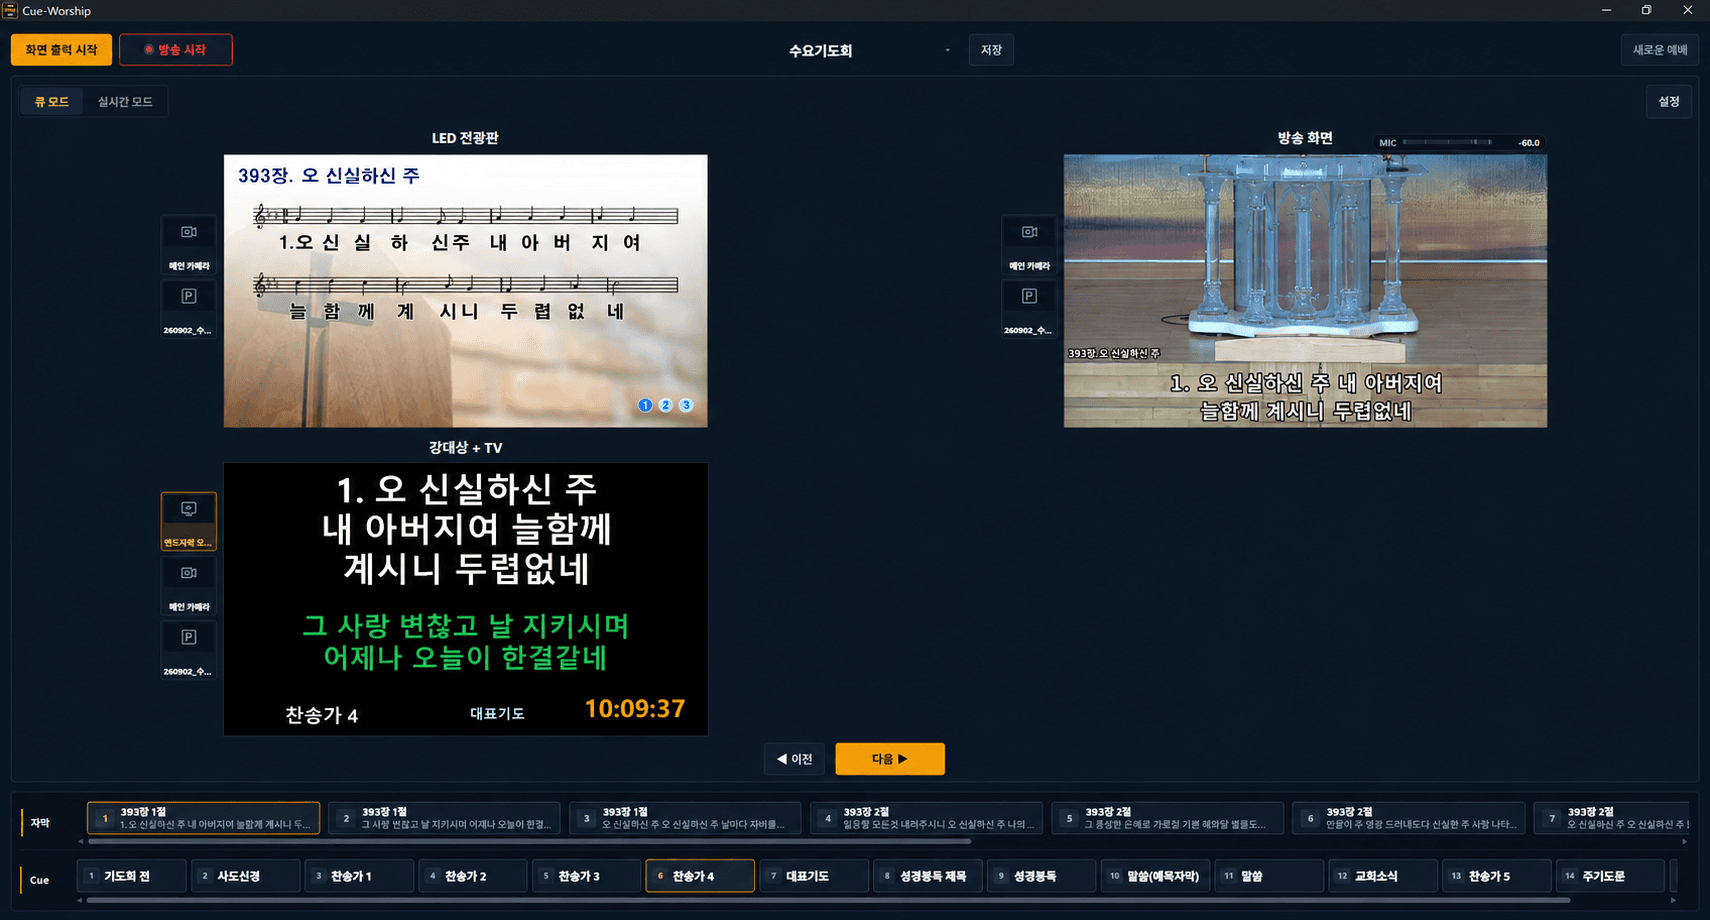Image resolution: width=1710 pixels, height=920 pixels.
Task: Select subtitle 5 '393장 2절'
Action: click(1167, 818)
